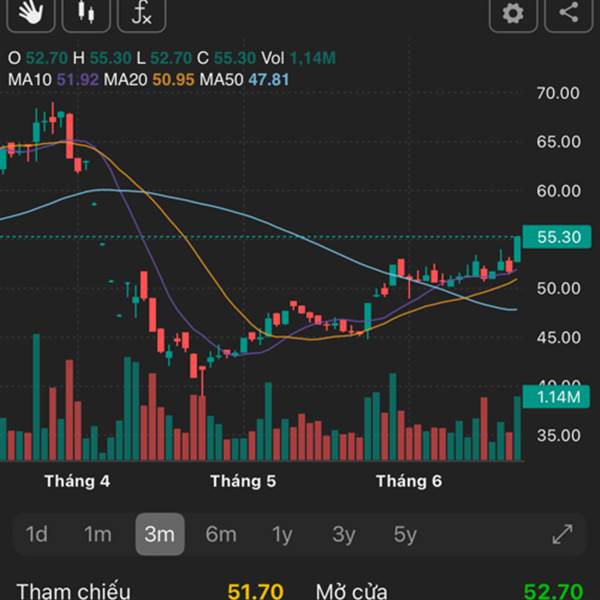The image size is (600, 600).
Task: Tap the 60.00 price axis label
Action: coord(558,191)
